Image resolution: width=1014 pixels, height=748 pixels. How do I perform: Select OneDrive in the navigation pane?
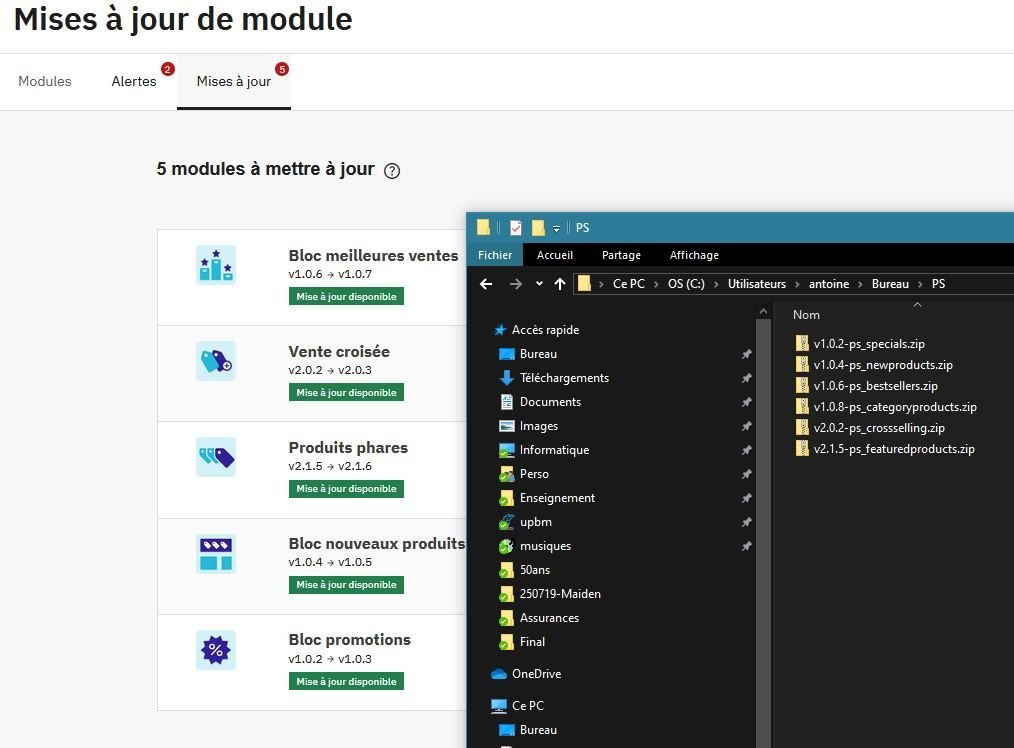[536, 674]
